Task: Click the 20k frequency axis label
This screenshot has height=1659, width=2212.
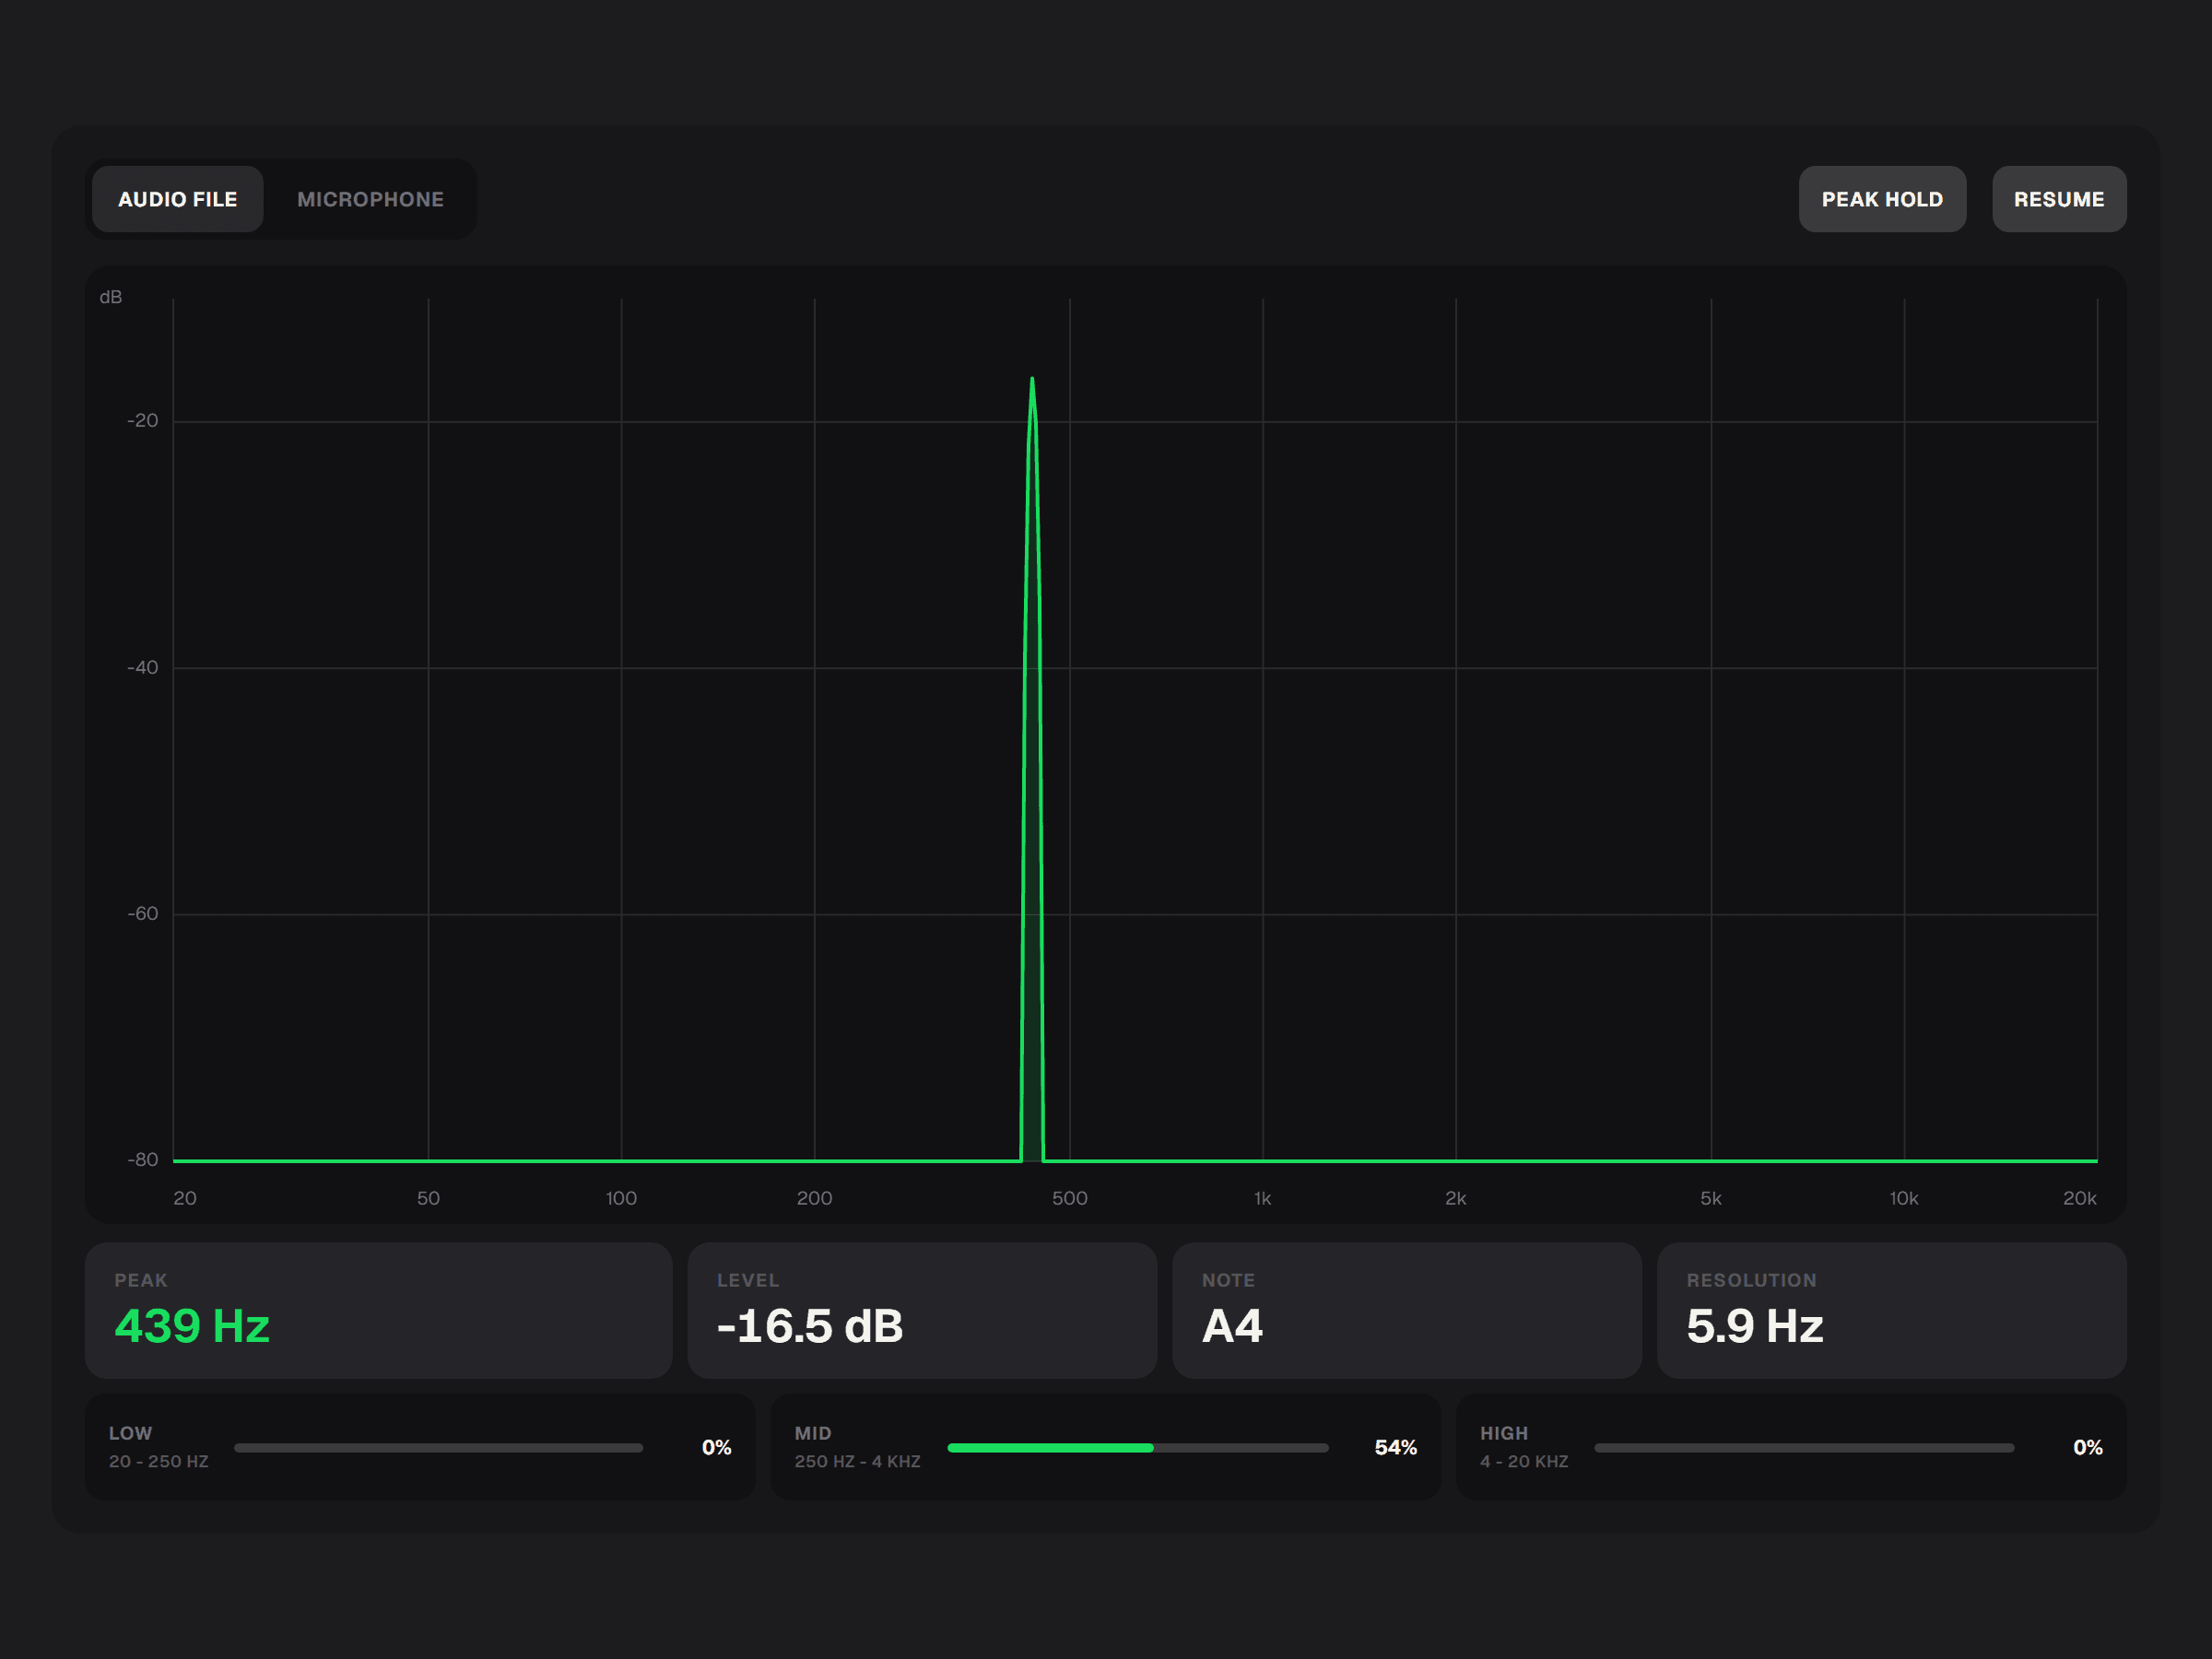Action: 2079,1198
